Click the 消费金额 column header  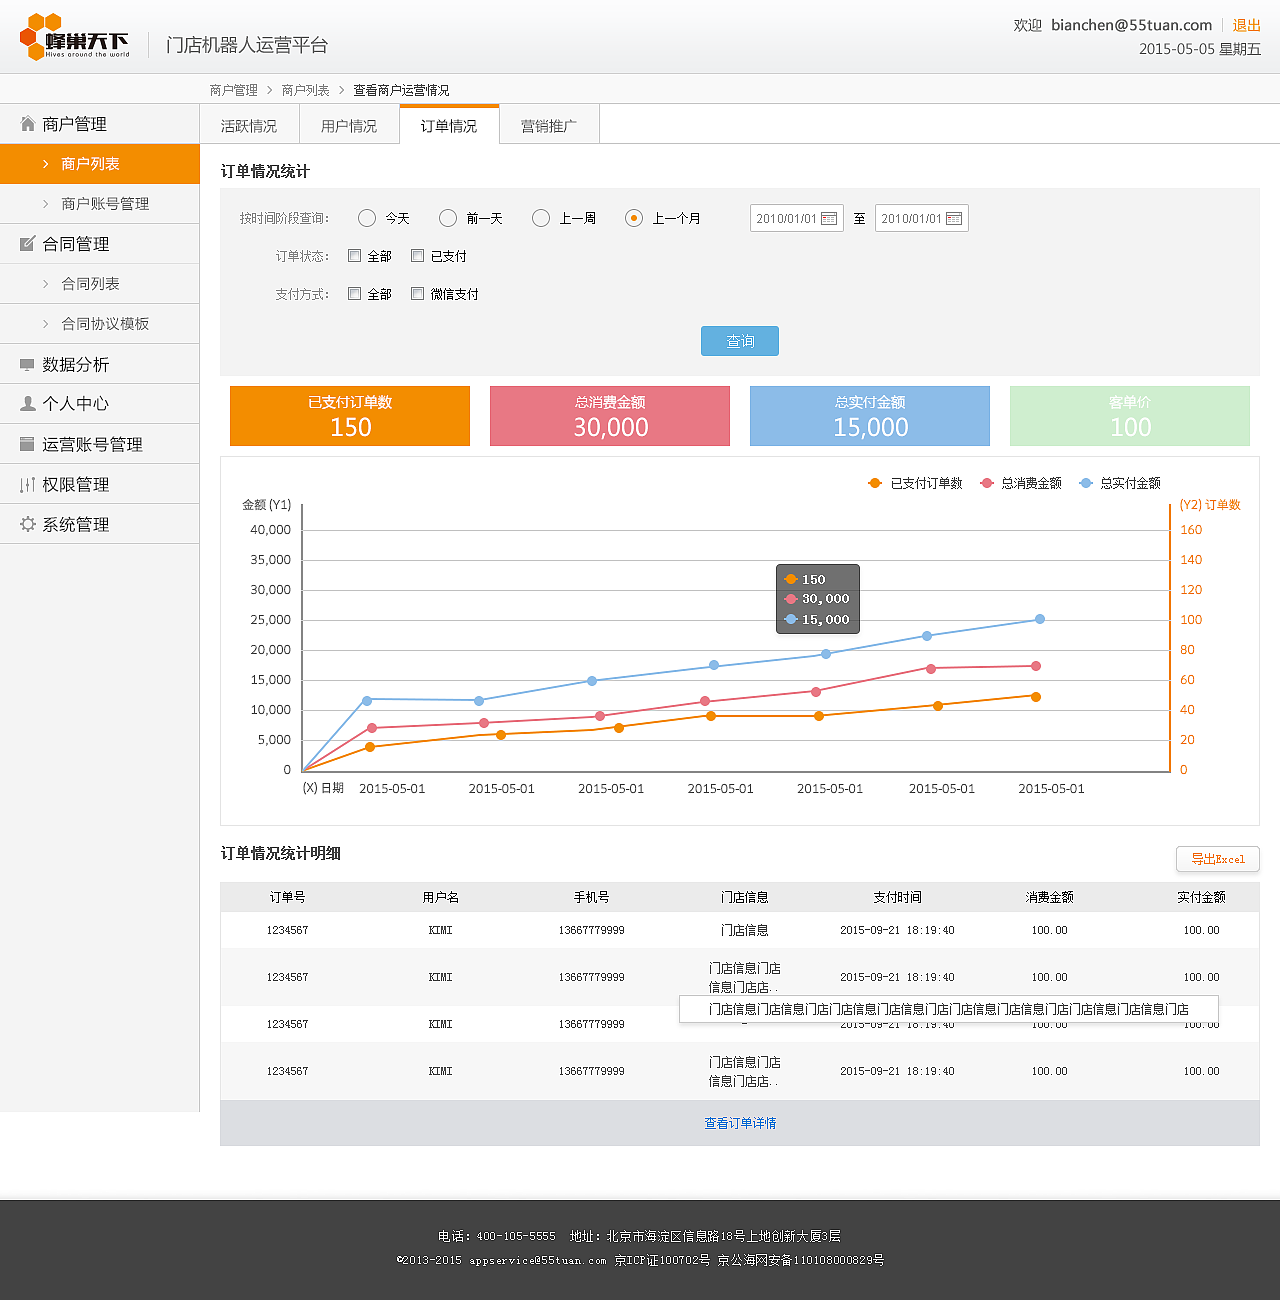(x=1049, y=897)
